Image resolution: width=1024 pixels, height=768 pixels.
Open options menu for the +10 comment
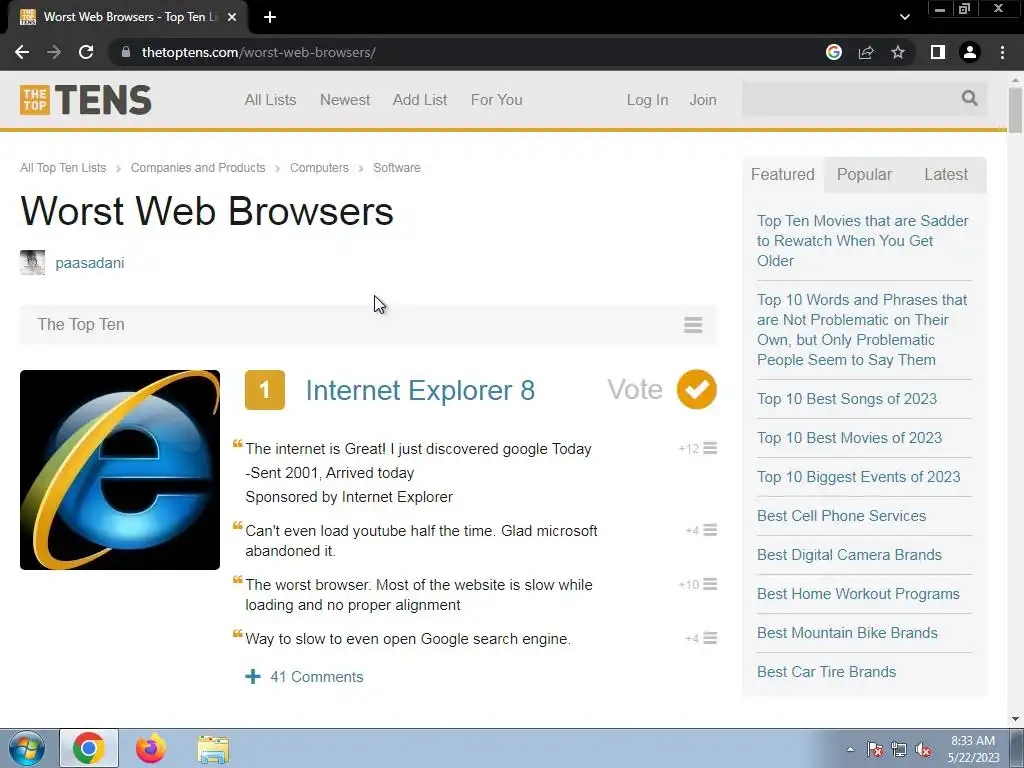click(x=710, y=584)
